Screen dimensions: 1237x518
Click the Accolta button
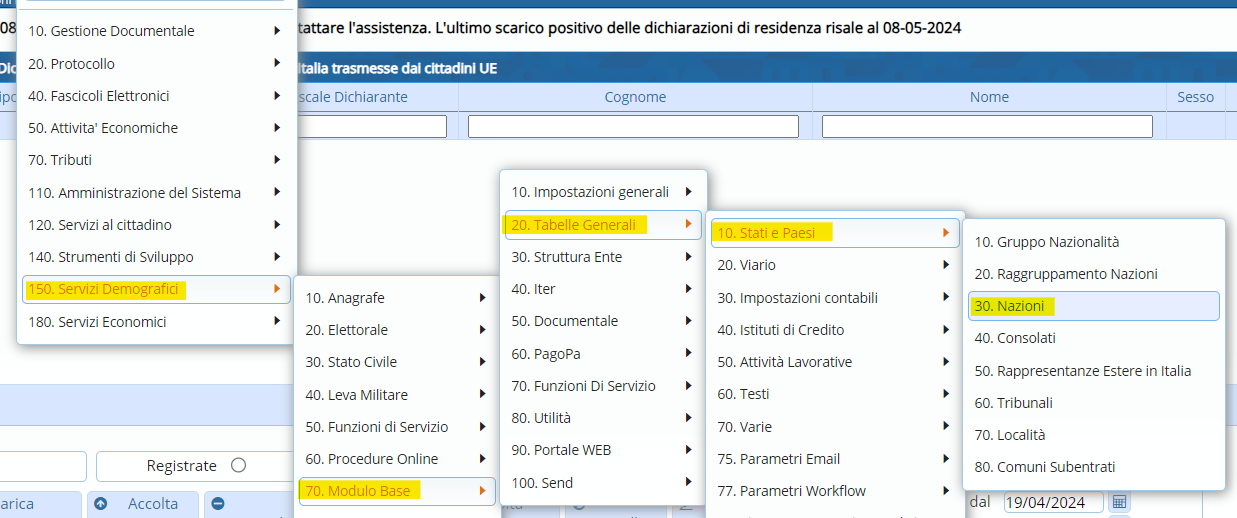tap(152, 504)
